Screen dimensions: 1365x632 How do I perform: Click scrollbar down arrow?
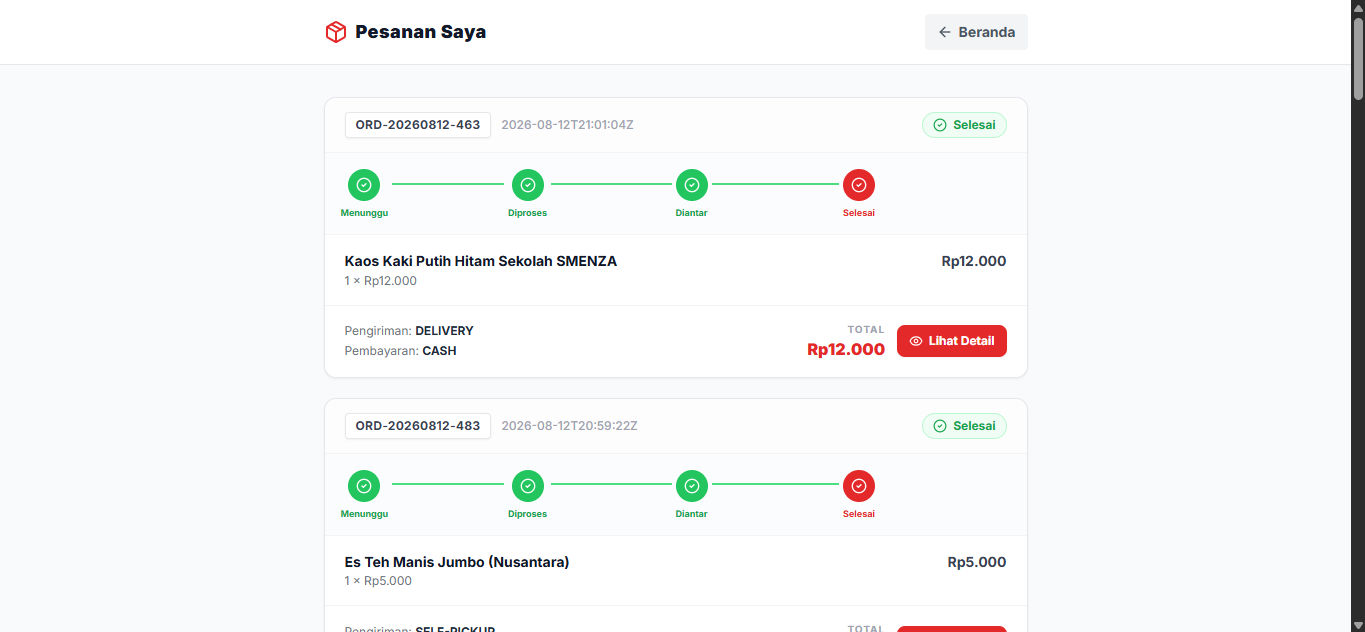(1358, 625)
